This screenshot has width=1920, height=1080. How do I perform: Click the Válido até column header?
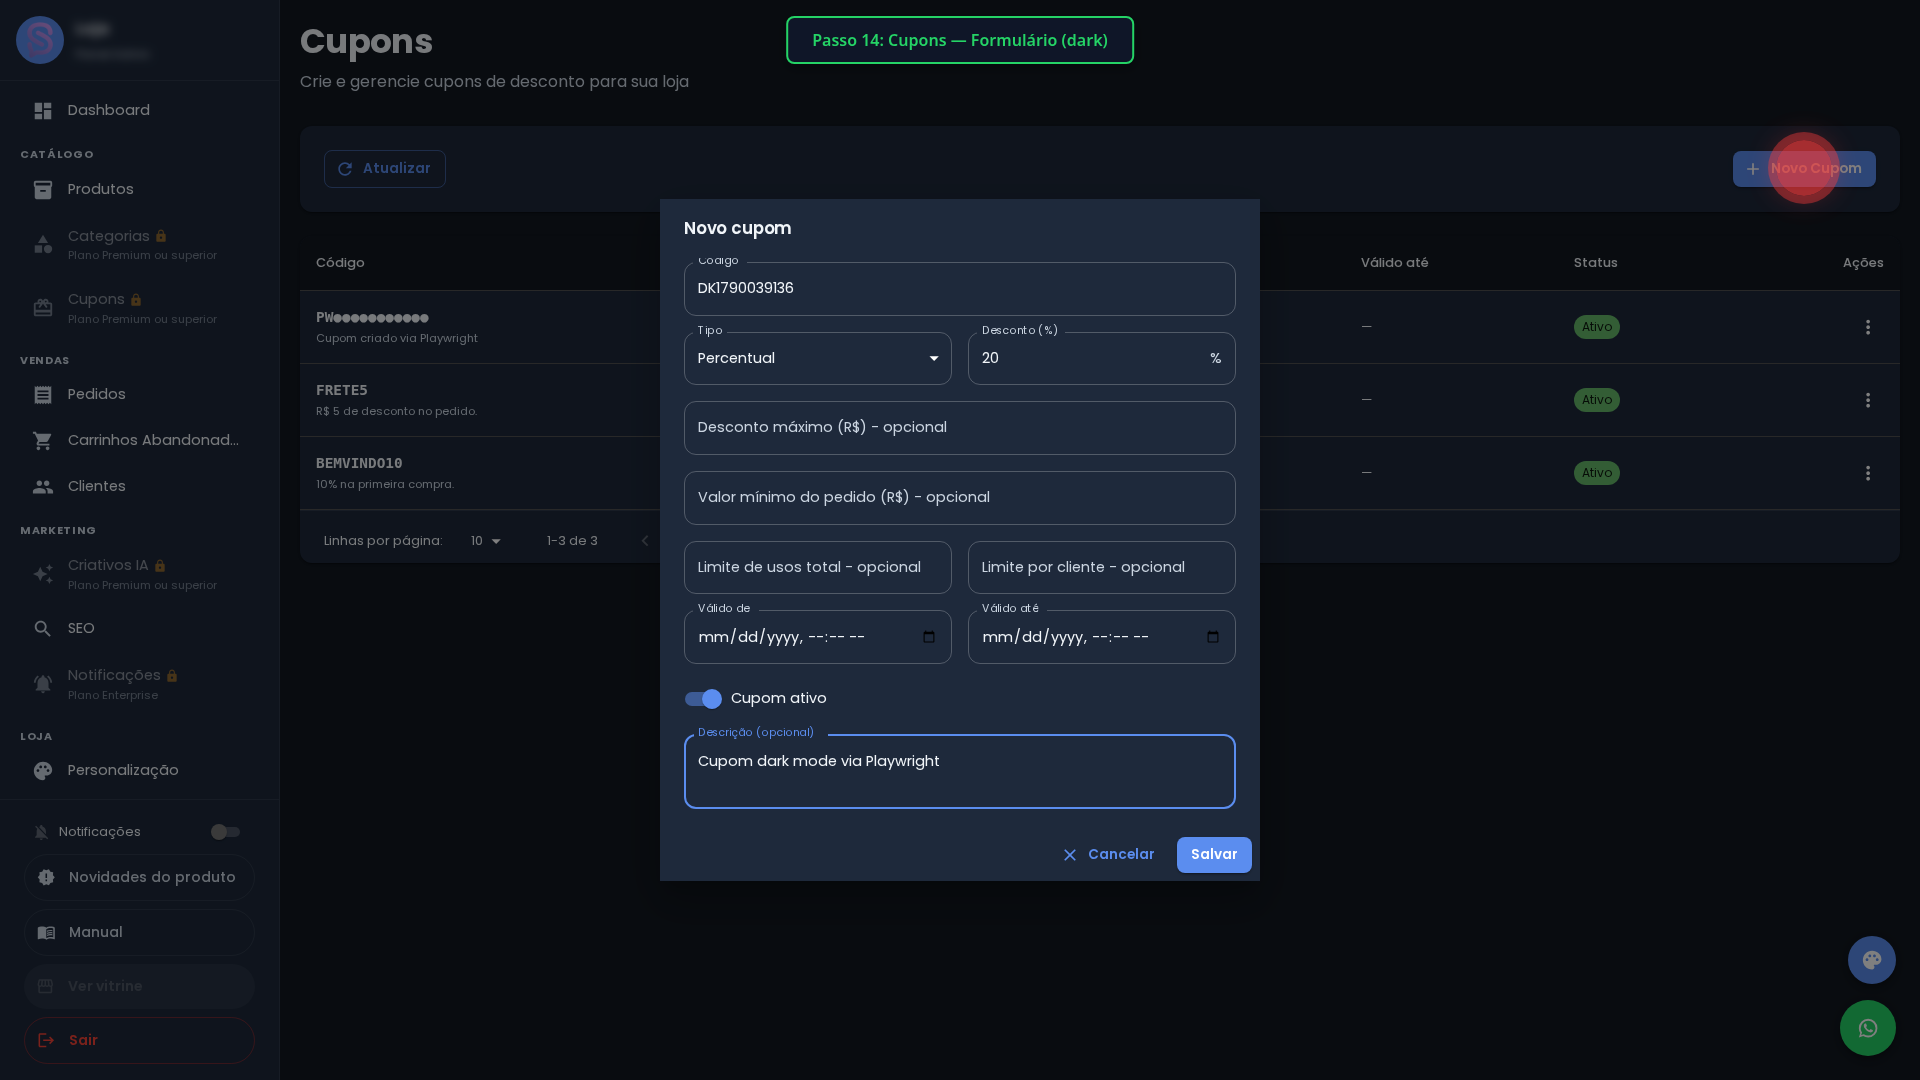[x=1395, y=263]
